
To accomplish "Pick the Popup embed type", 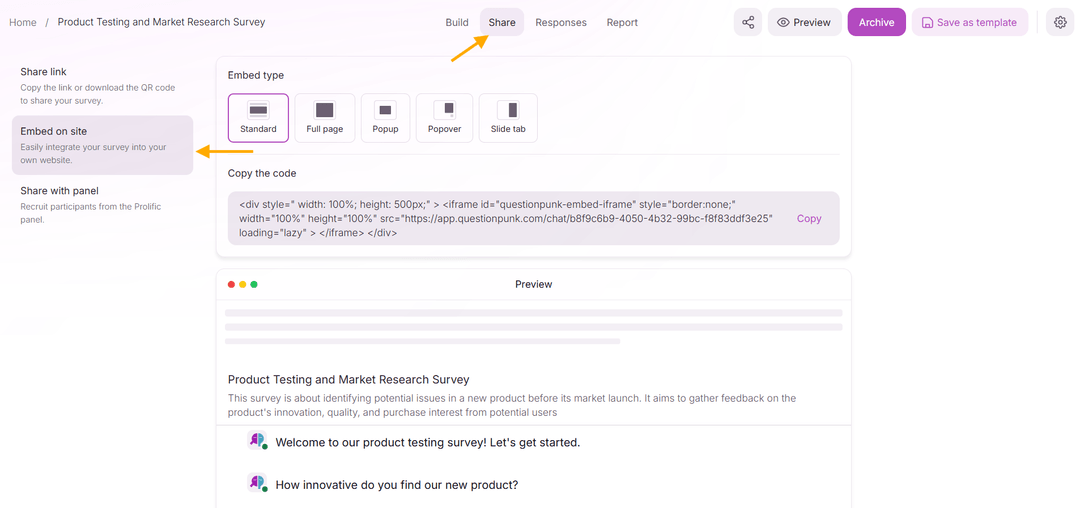I will coord(385,118).
